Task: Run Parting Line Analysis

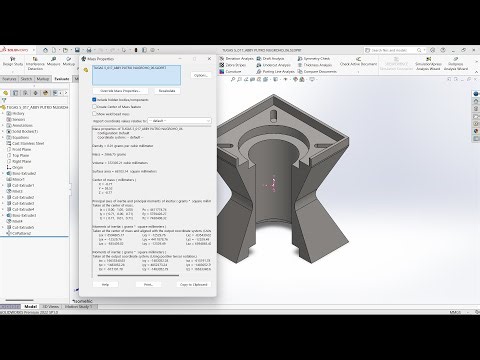Action: [276, 71]
